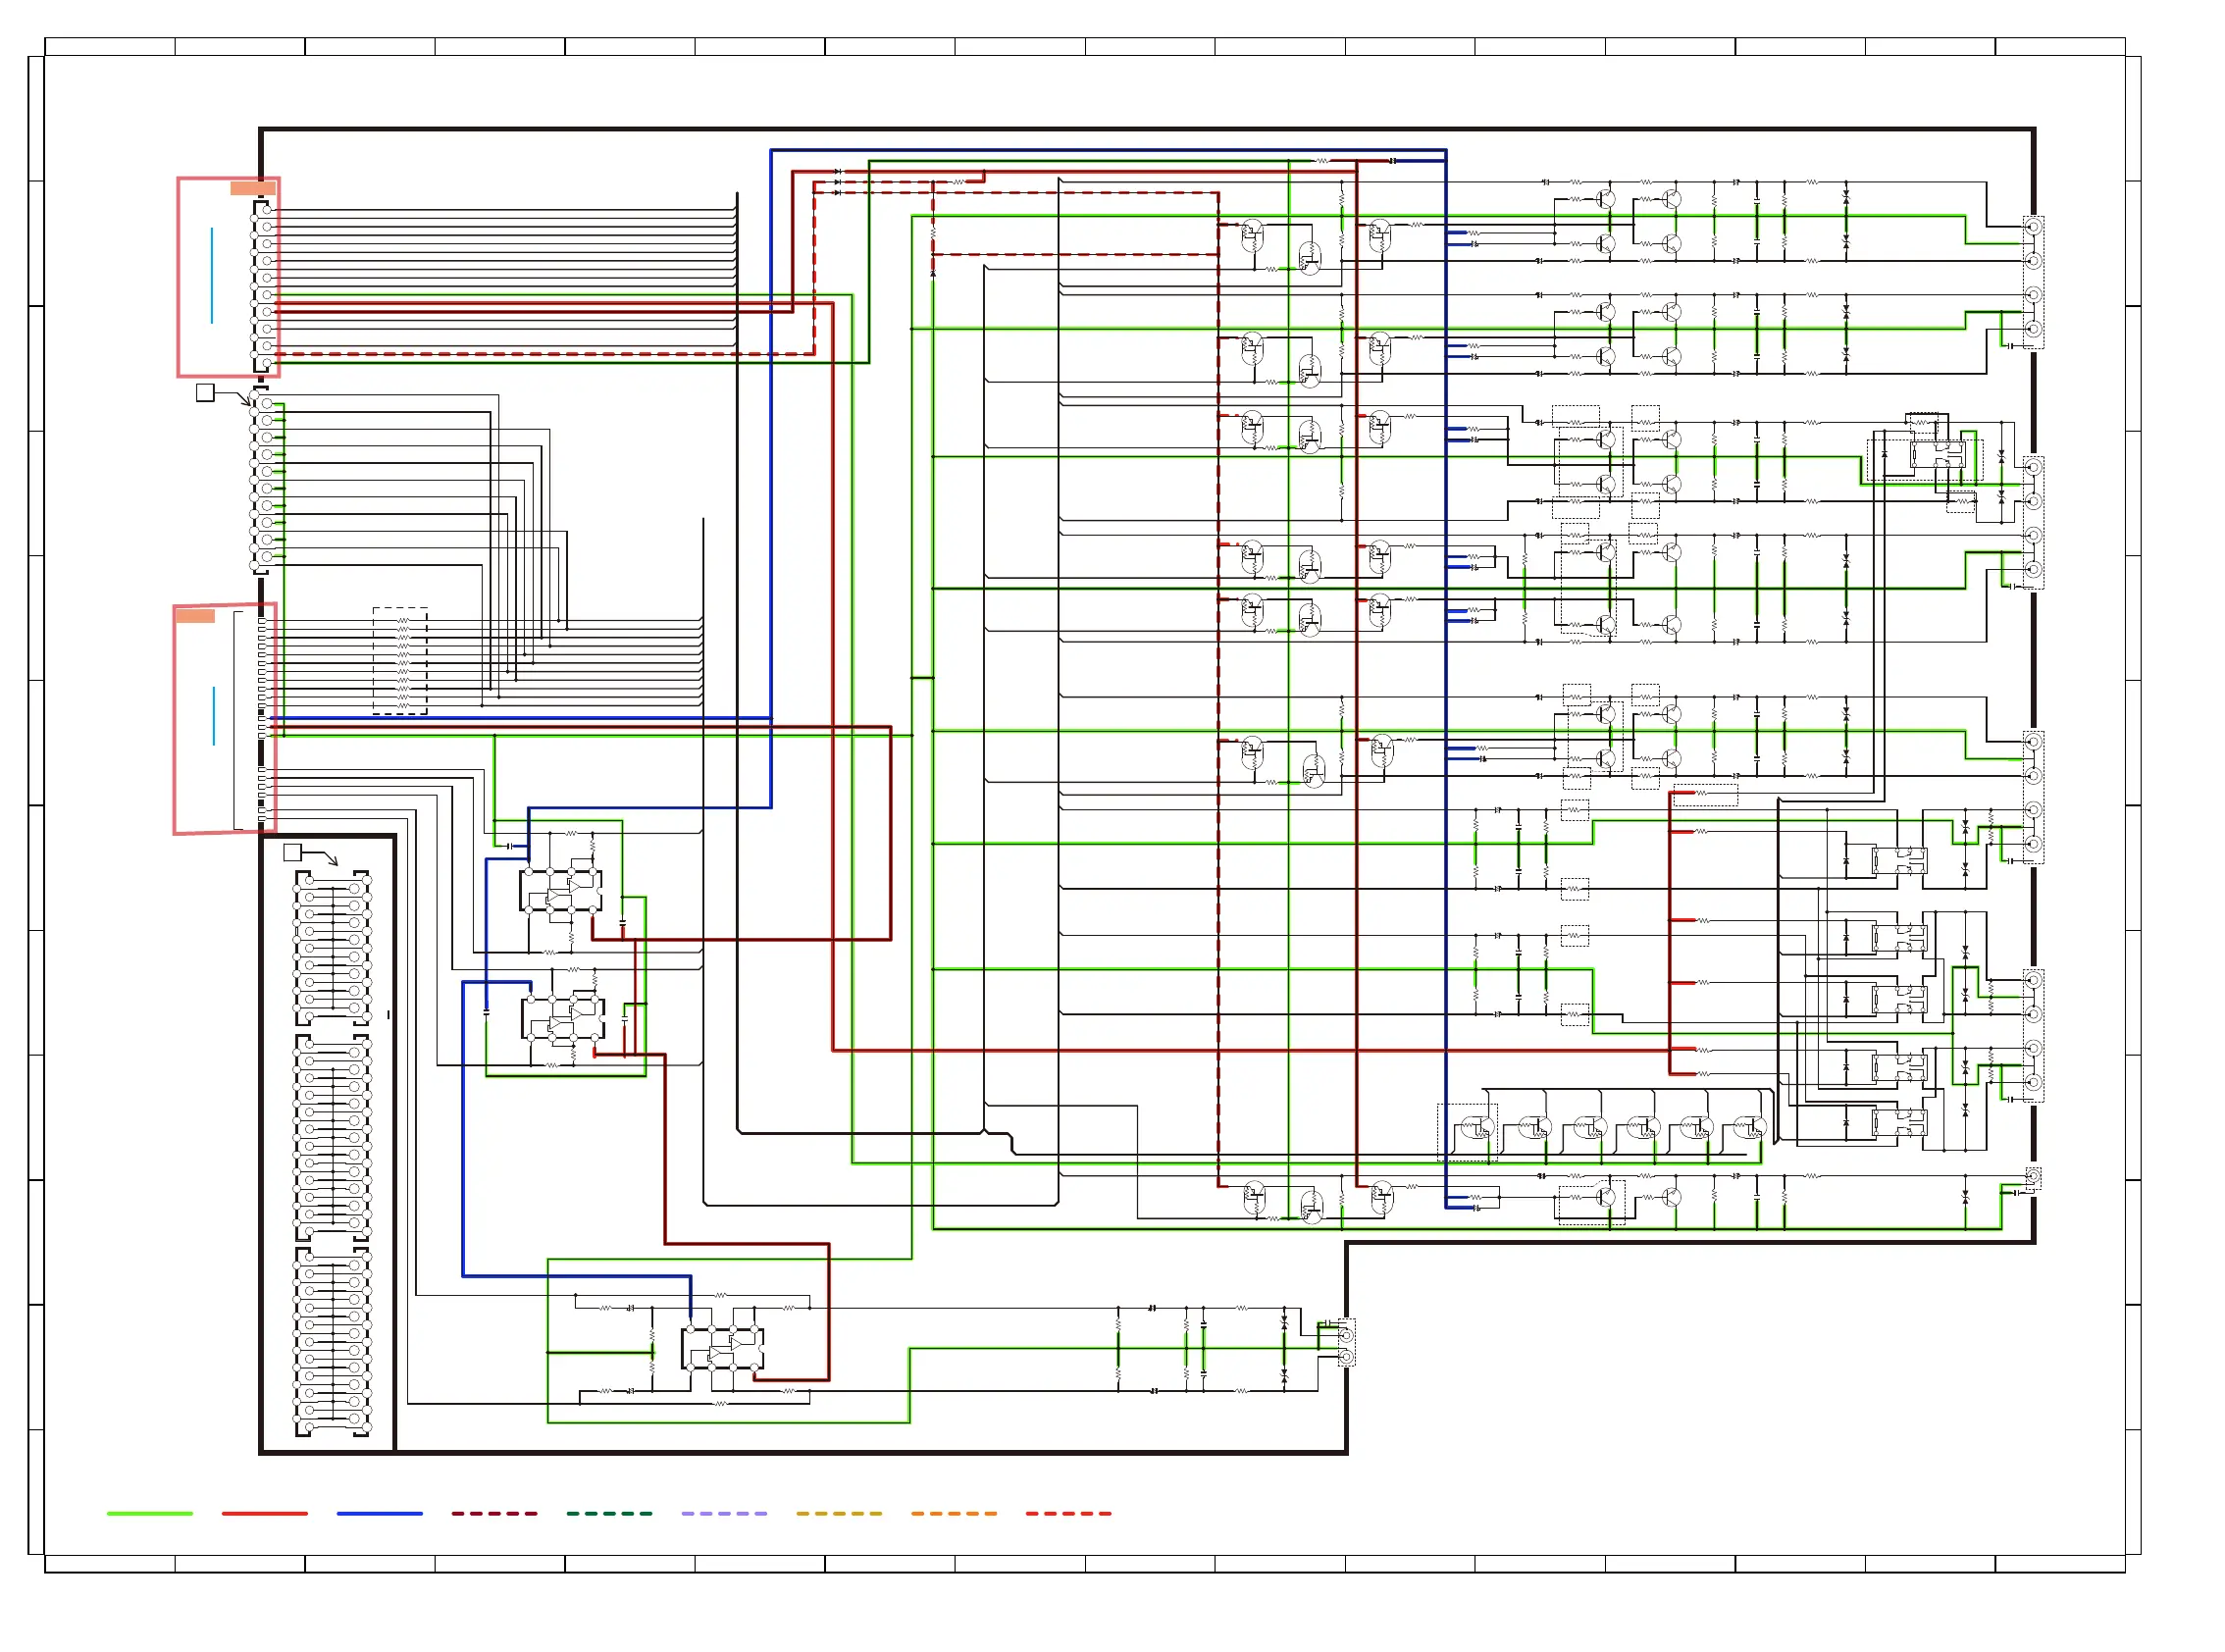Click the square callout box beside middle-left connector

click(205, 392)
